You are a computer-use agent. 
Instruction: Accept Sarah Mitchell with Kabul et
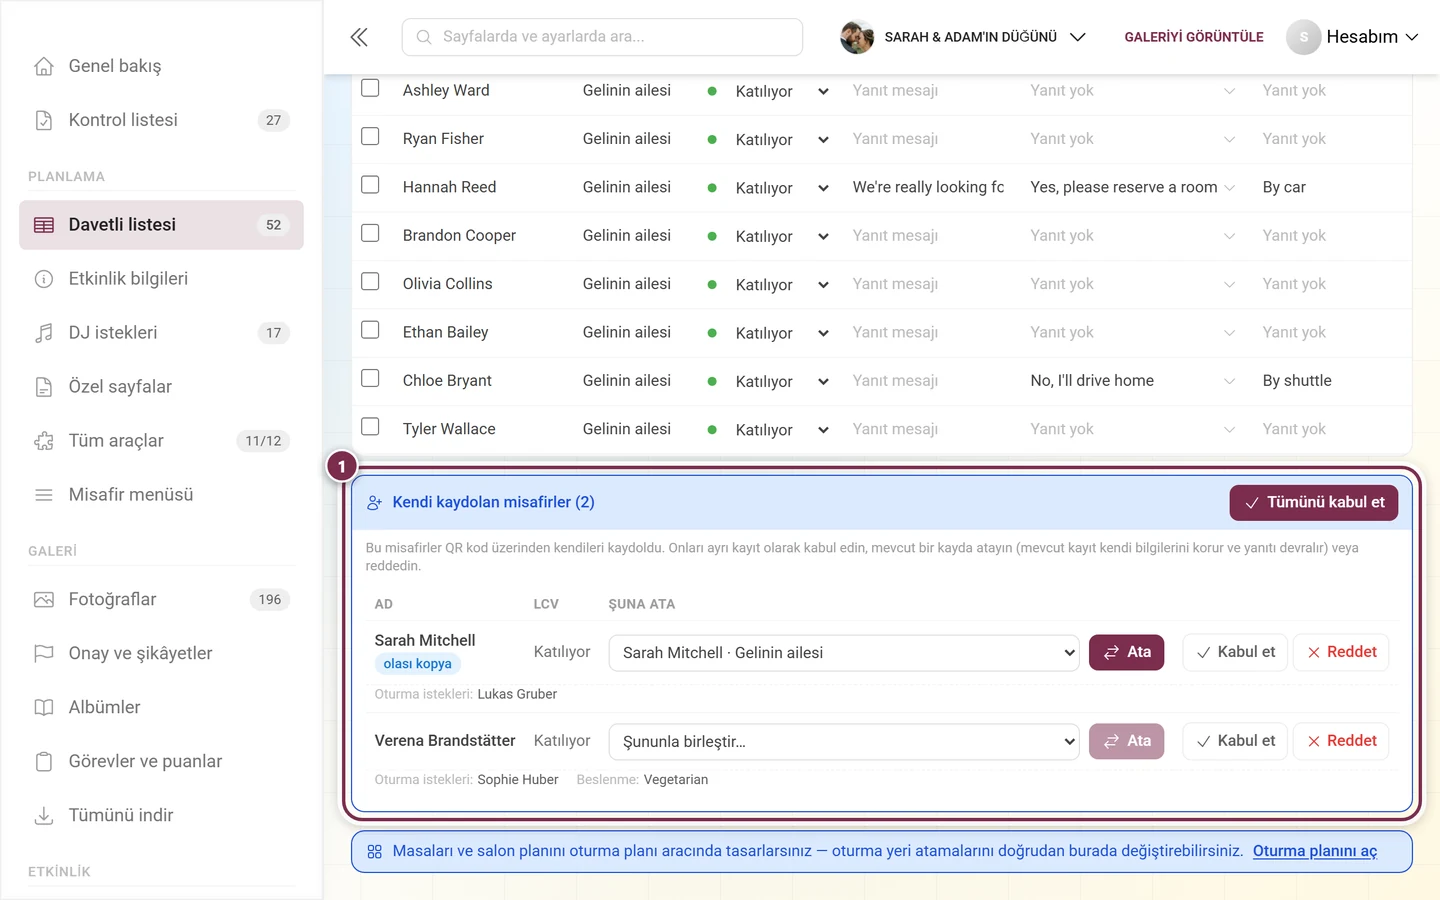pos(1236,652)
